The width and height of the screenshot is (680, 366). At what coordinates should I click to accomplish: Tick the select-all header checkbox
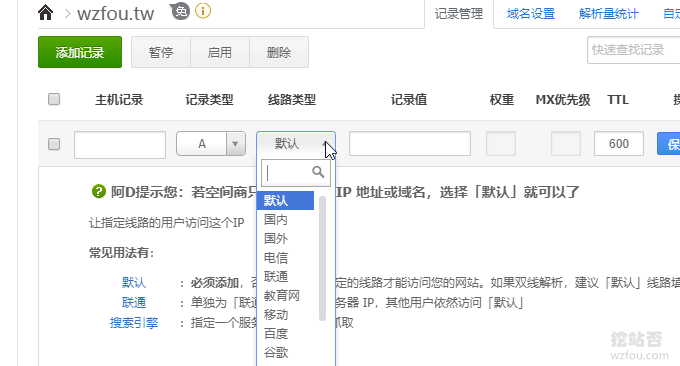click(54, 99)
